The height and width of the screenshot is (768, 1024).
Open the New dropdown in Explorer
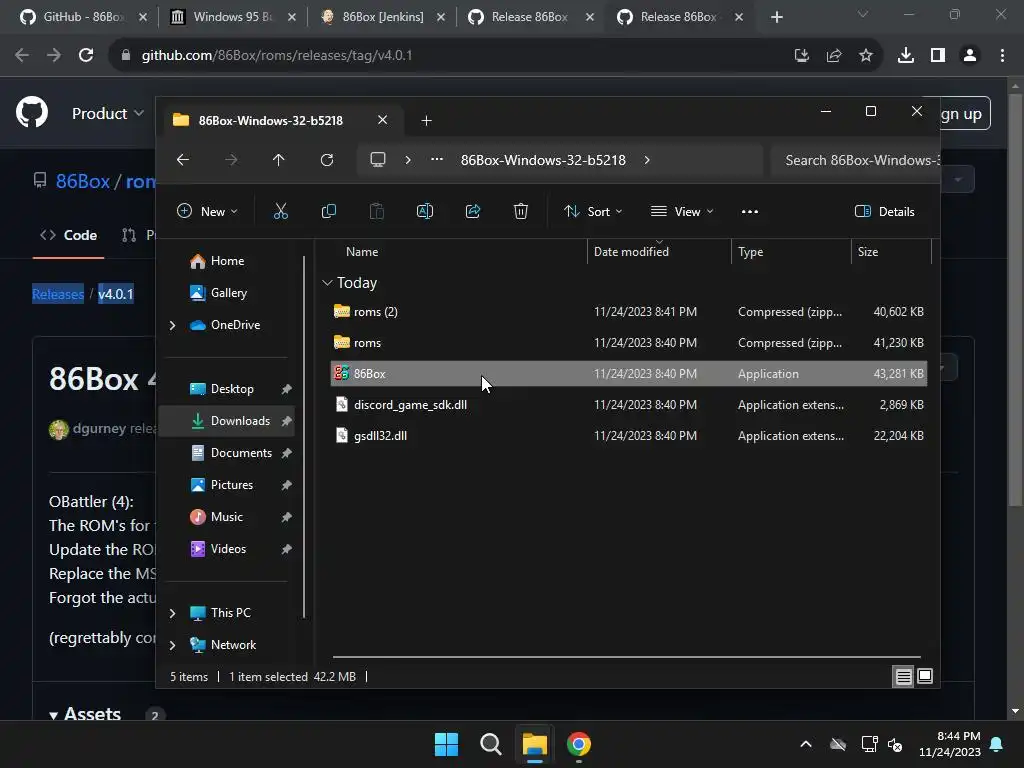click(x=208, y=212)
